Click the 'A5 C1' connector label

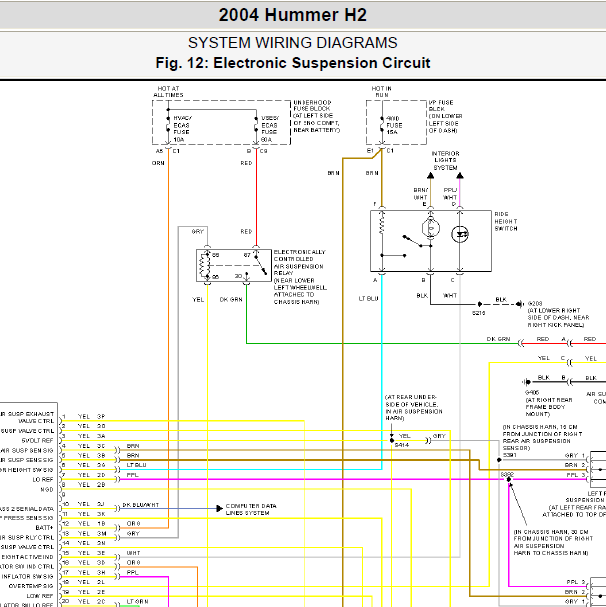(x=168, y=151)
